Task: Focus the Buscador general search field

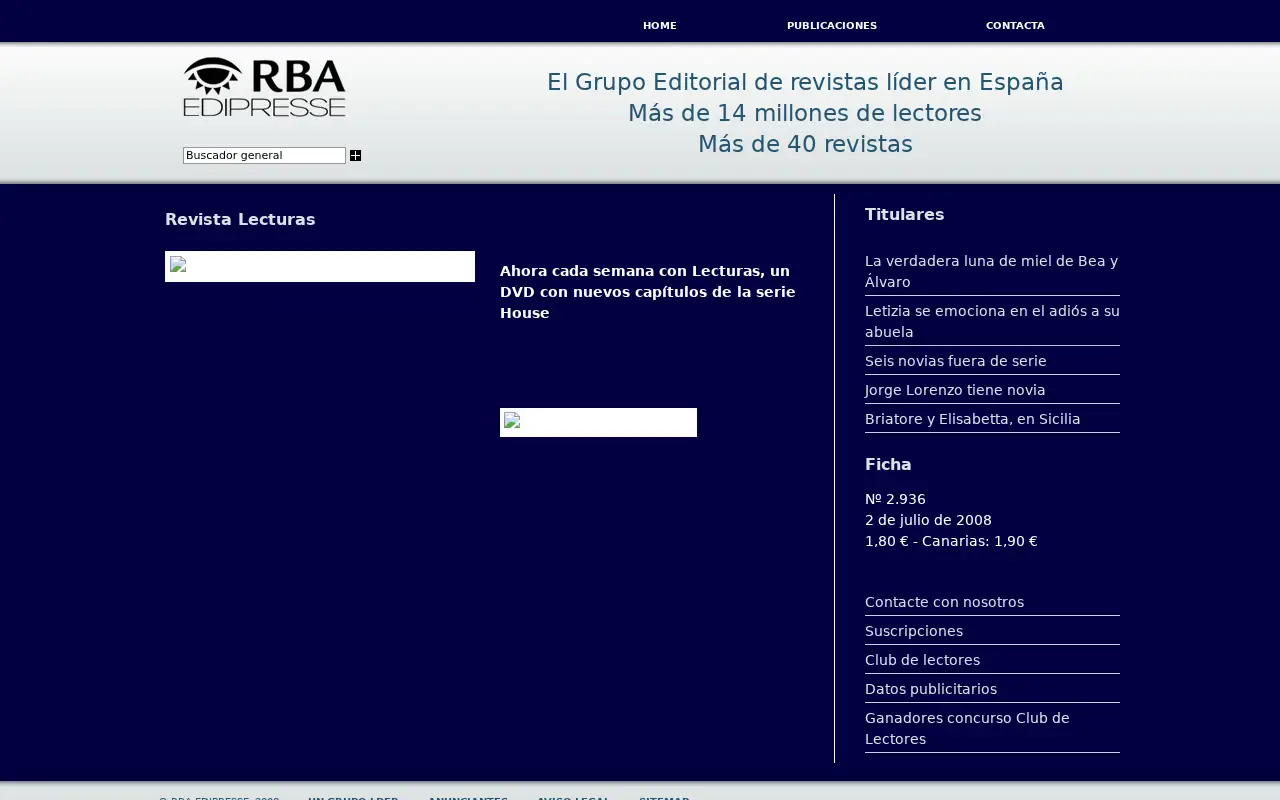Action: coord(264,155)
